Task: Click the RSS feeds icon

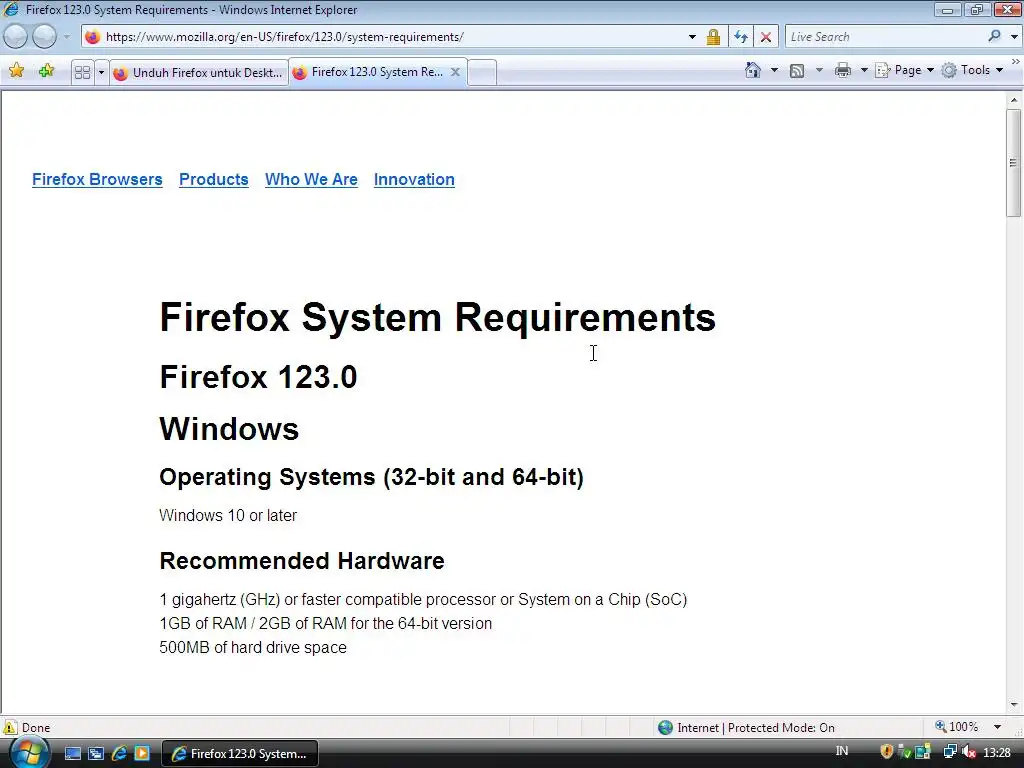Action: pyautogui.click(x=797, y=71)
